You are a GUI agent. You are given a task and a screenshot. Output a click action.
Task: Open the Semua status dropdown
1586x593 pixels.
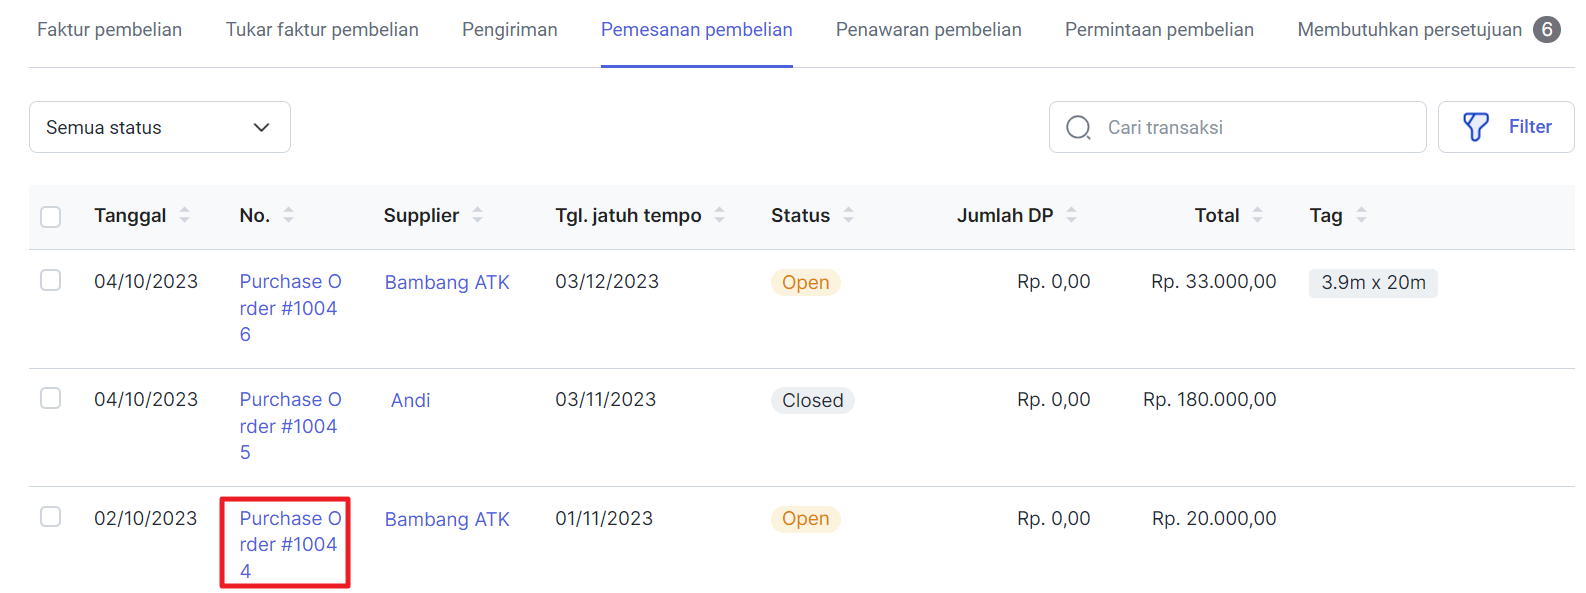pos(160,128)
